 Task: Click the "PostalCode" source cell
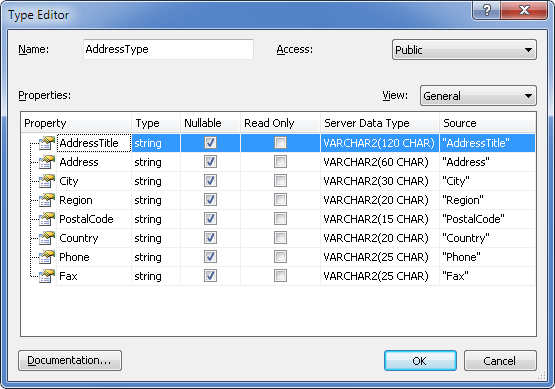(x=487, y=219)
